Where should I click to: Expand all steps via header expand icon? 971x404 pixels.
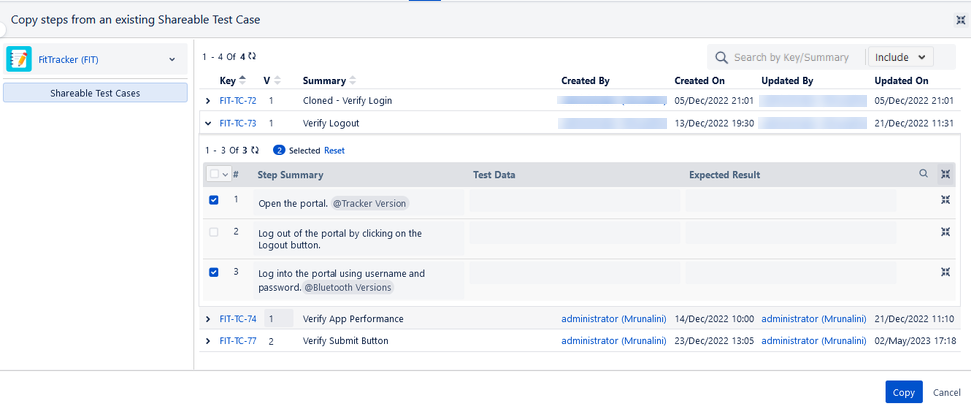coord(945,174)
